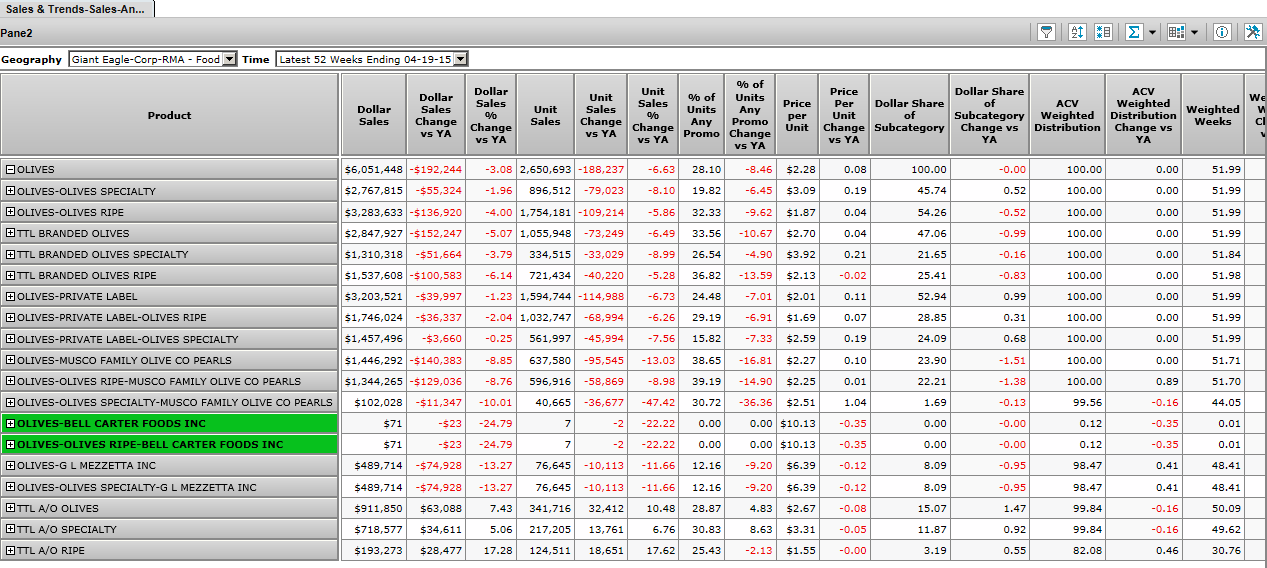Click the asterisk list icon in toolbar
This screenshot has height=568, width=1267.
[1103, 32]
